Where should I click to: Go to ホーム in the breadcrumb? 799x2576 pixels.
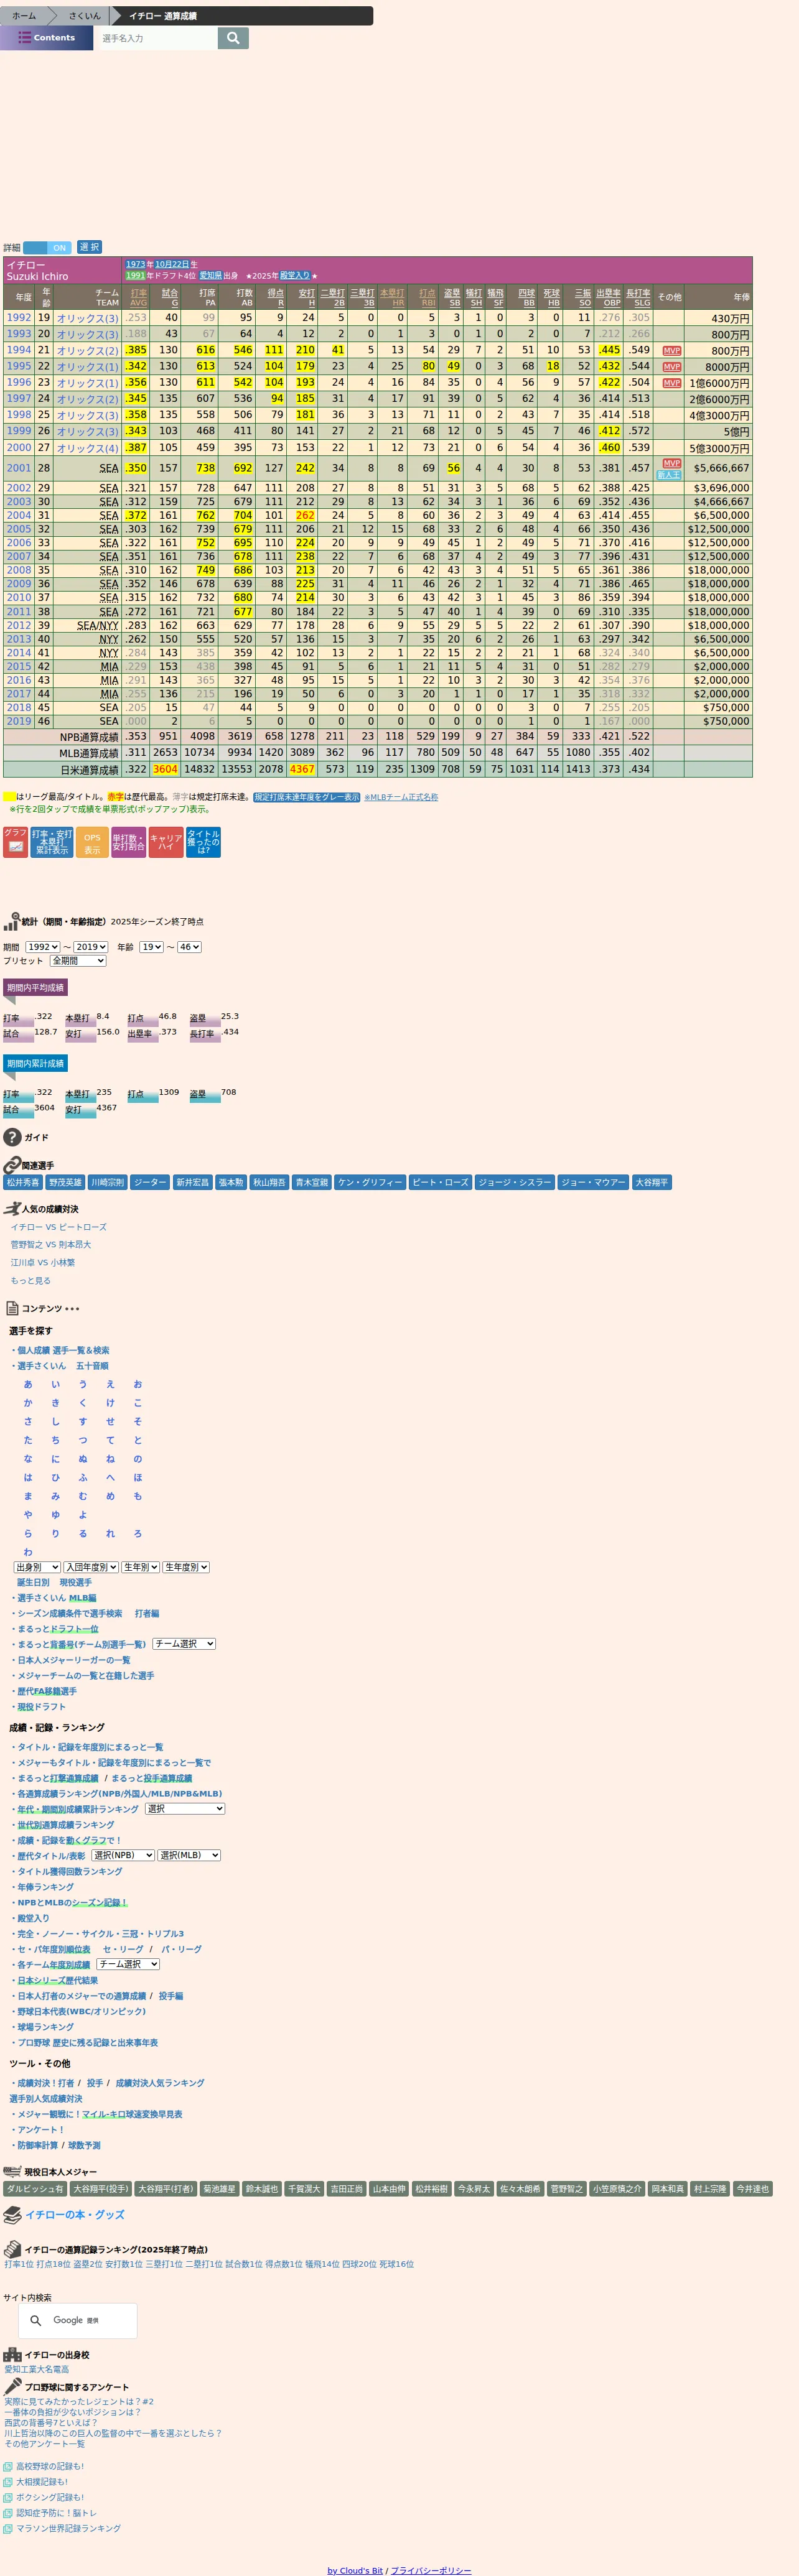[x=24, y=16]
